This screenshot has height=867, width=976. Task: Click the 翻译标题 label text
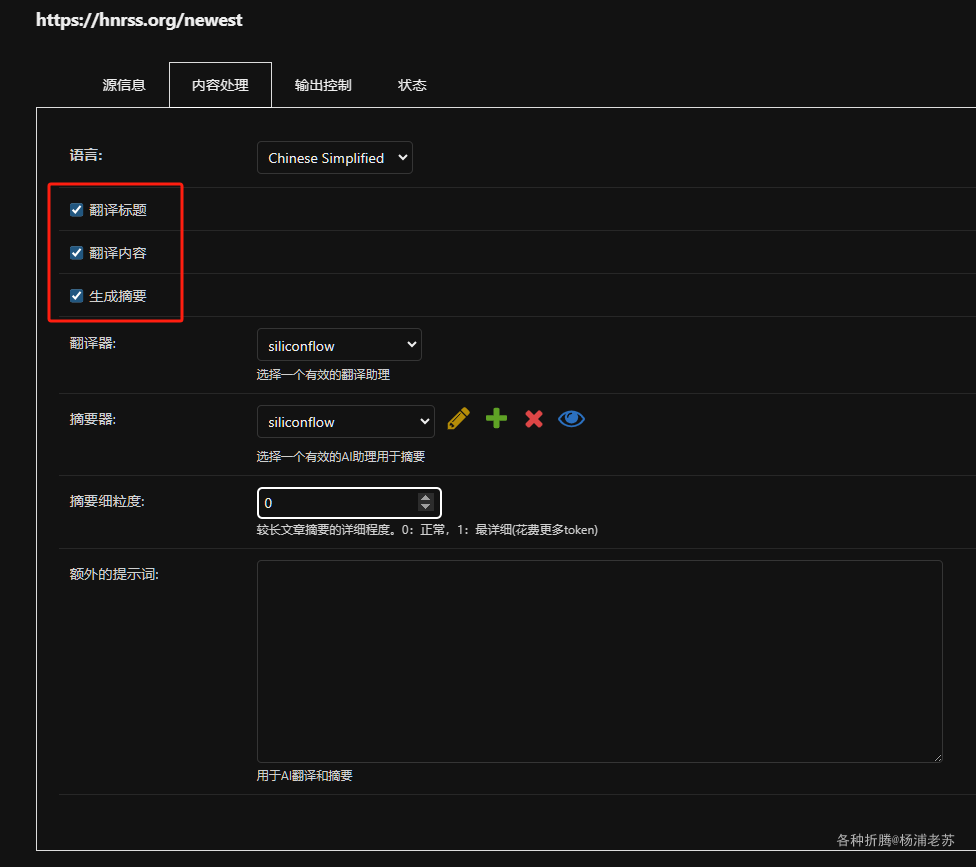click(x=118, y=210)
